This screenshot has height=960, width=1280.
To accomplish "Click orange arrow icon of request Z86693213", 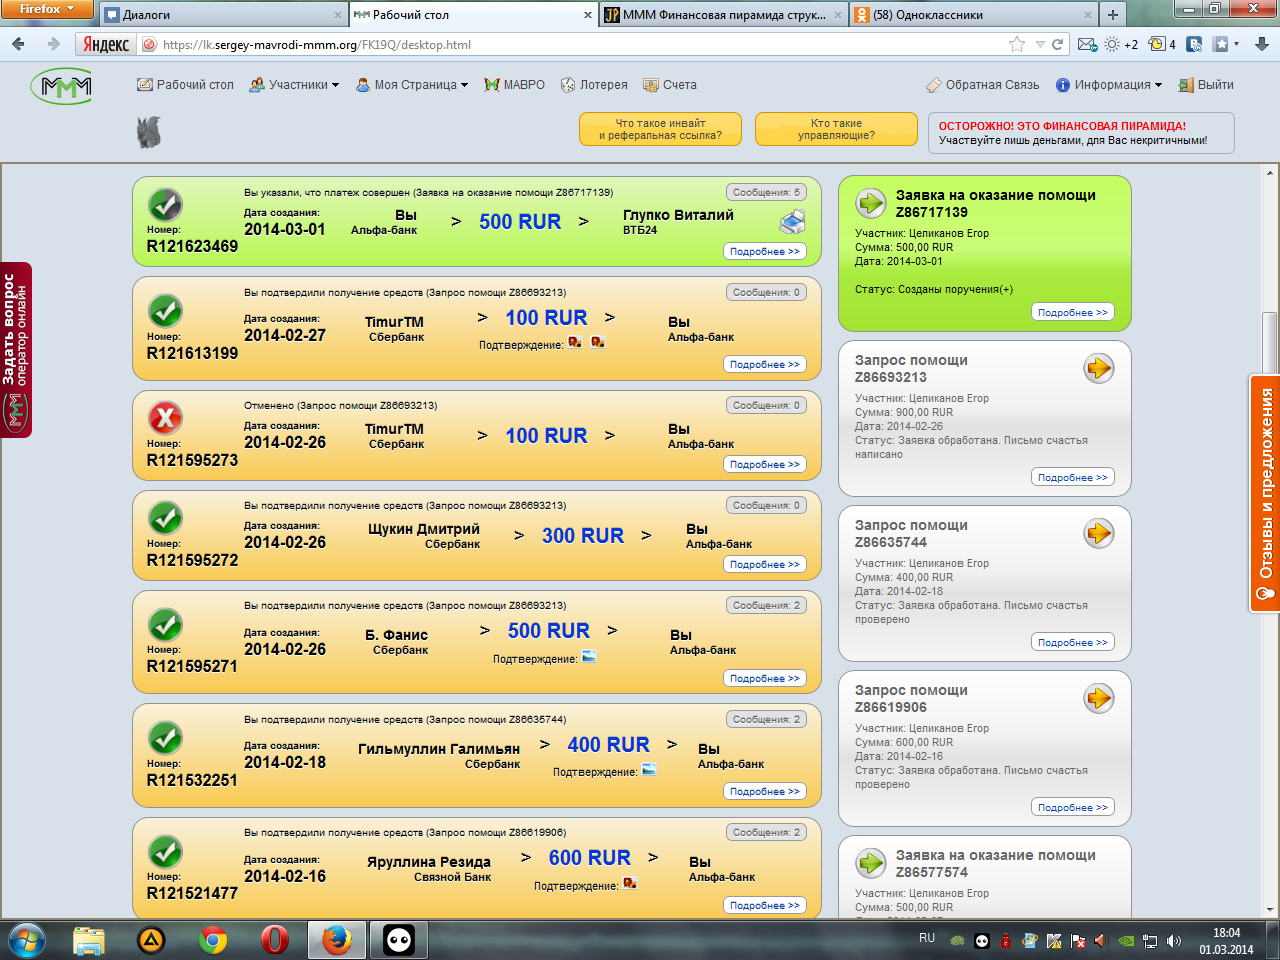I will point(1099,368).
